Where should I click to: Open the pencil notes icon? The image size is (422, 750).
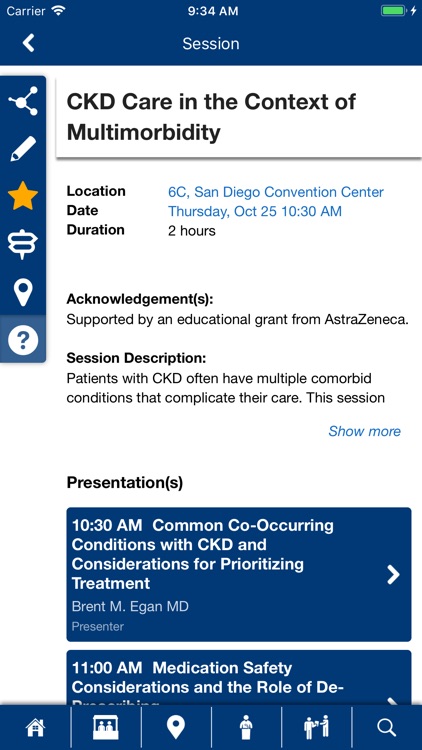tap(23, 148)
